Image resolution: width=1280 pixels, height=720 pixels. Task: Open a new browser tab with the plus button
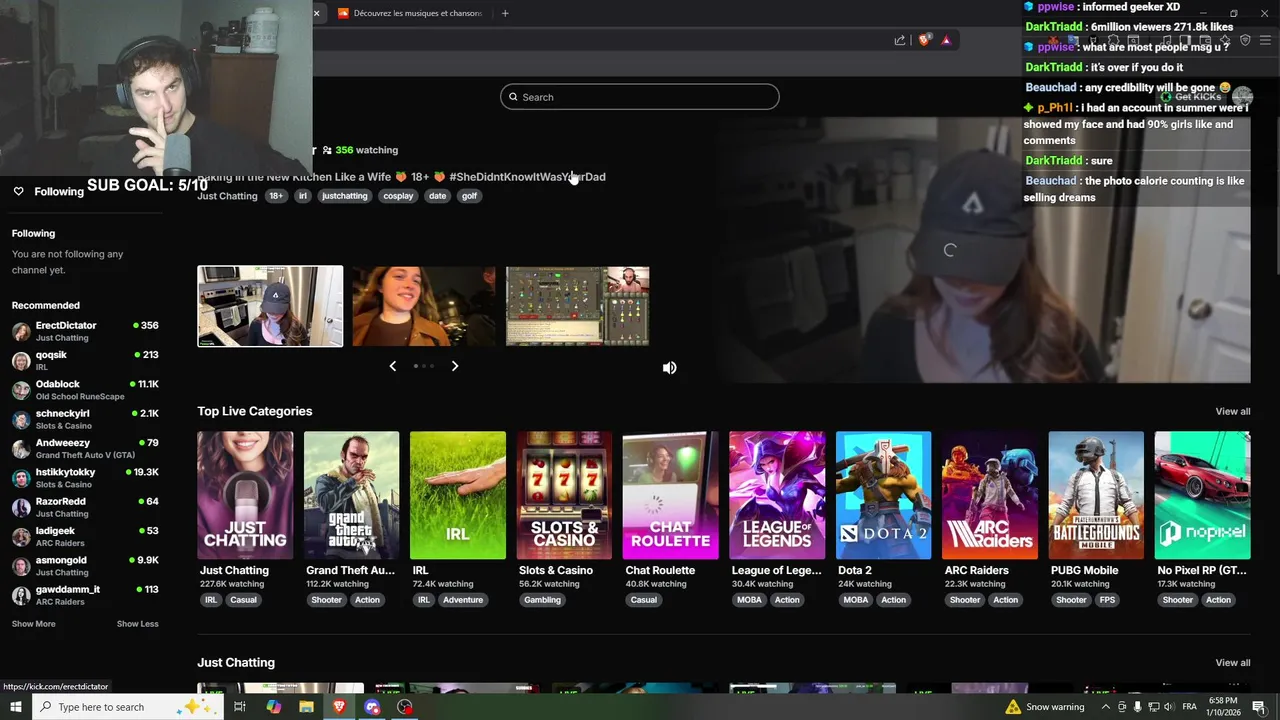point(505,13)
